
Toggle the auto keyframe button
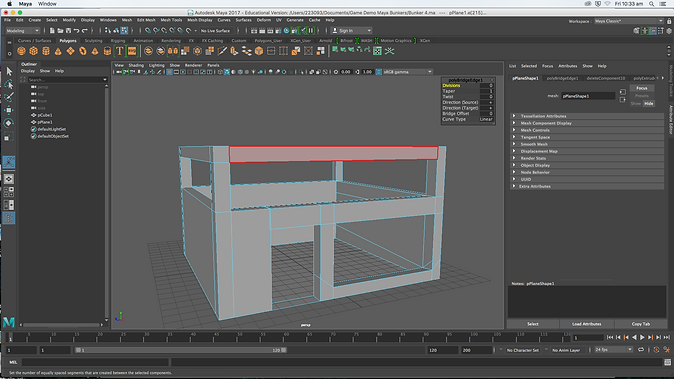pos(656,350)
